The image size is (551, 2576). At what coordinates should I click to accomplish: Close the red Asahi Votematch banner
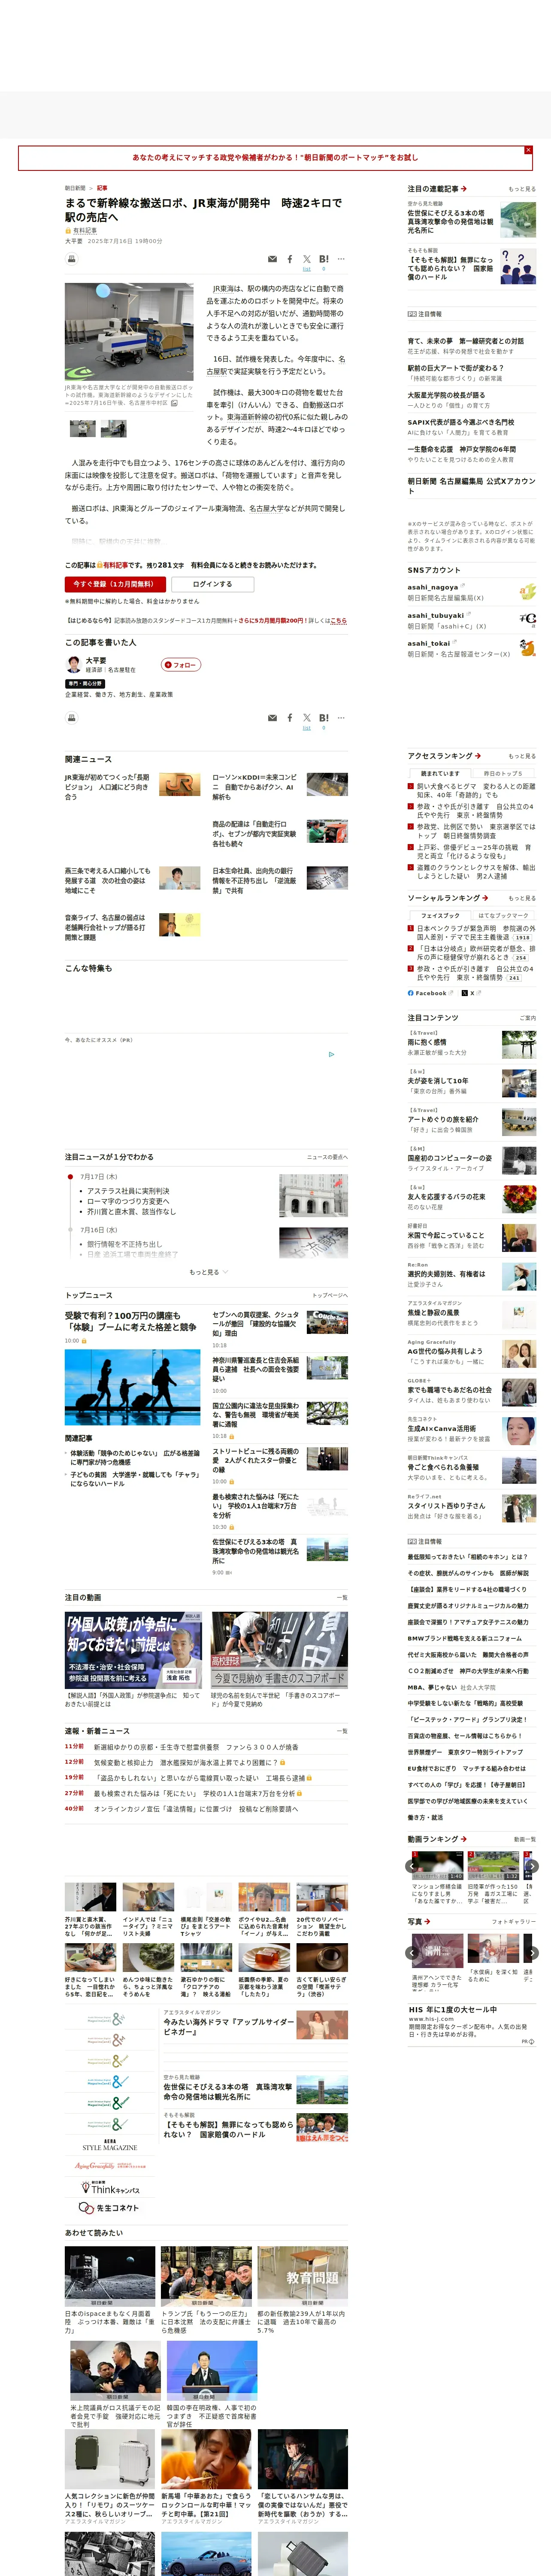click(x=528, y=150)
